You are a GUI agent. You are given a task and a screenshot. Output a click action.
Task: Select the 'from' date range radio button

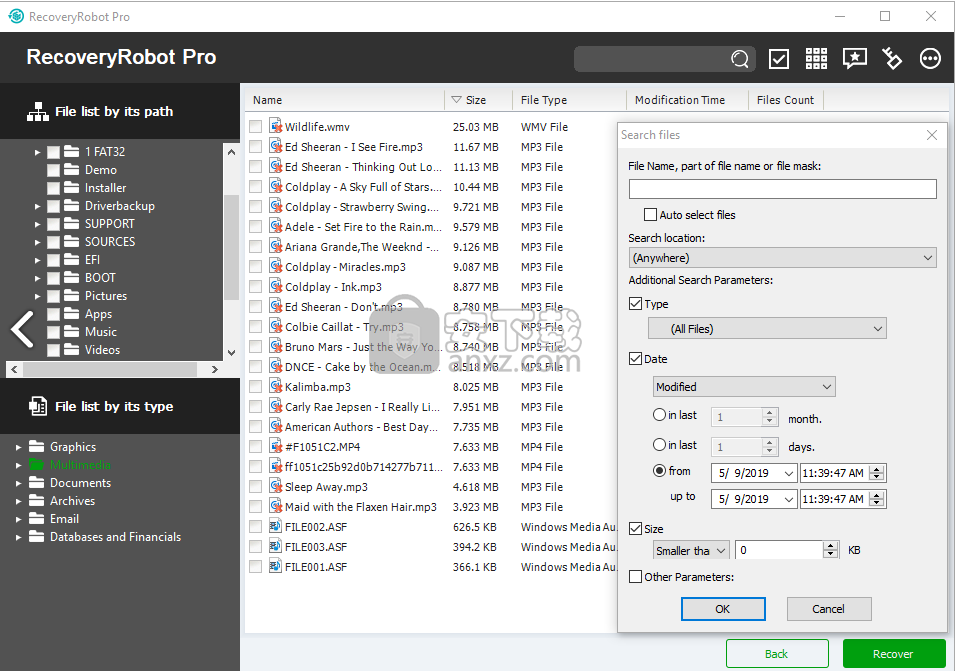pyautogui.click(x=659, y=471)
